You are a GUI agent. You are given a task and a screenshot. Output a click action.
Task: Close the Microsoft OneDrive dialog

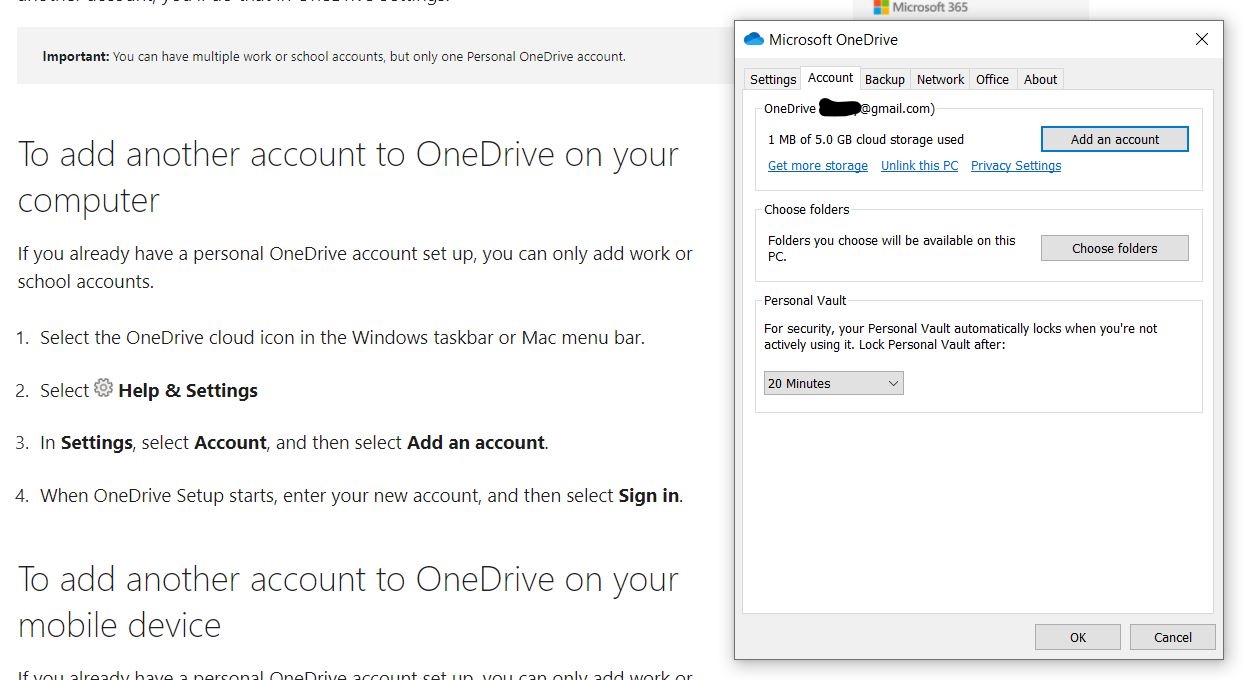coord(1202,39)
